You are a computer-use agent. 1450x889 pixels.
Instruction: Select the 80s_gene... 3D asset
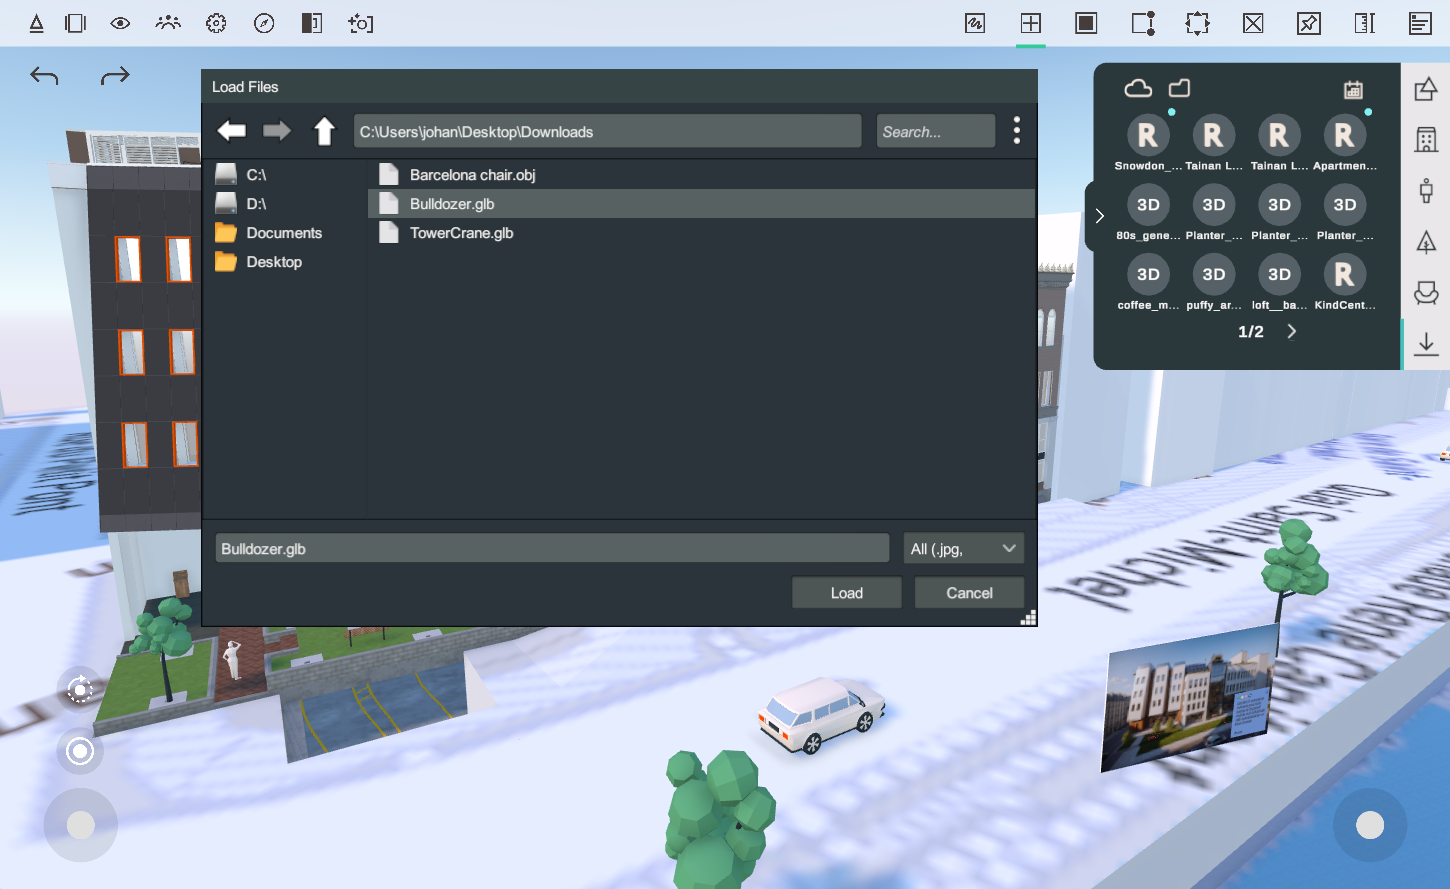[x=1148, y=213]
